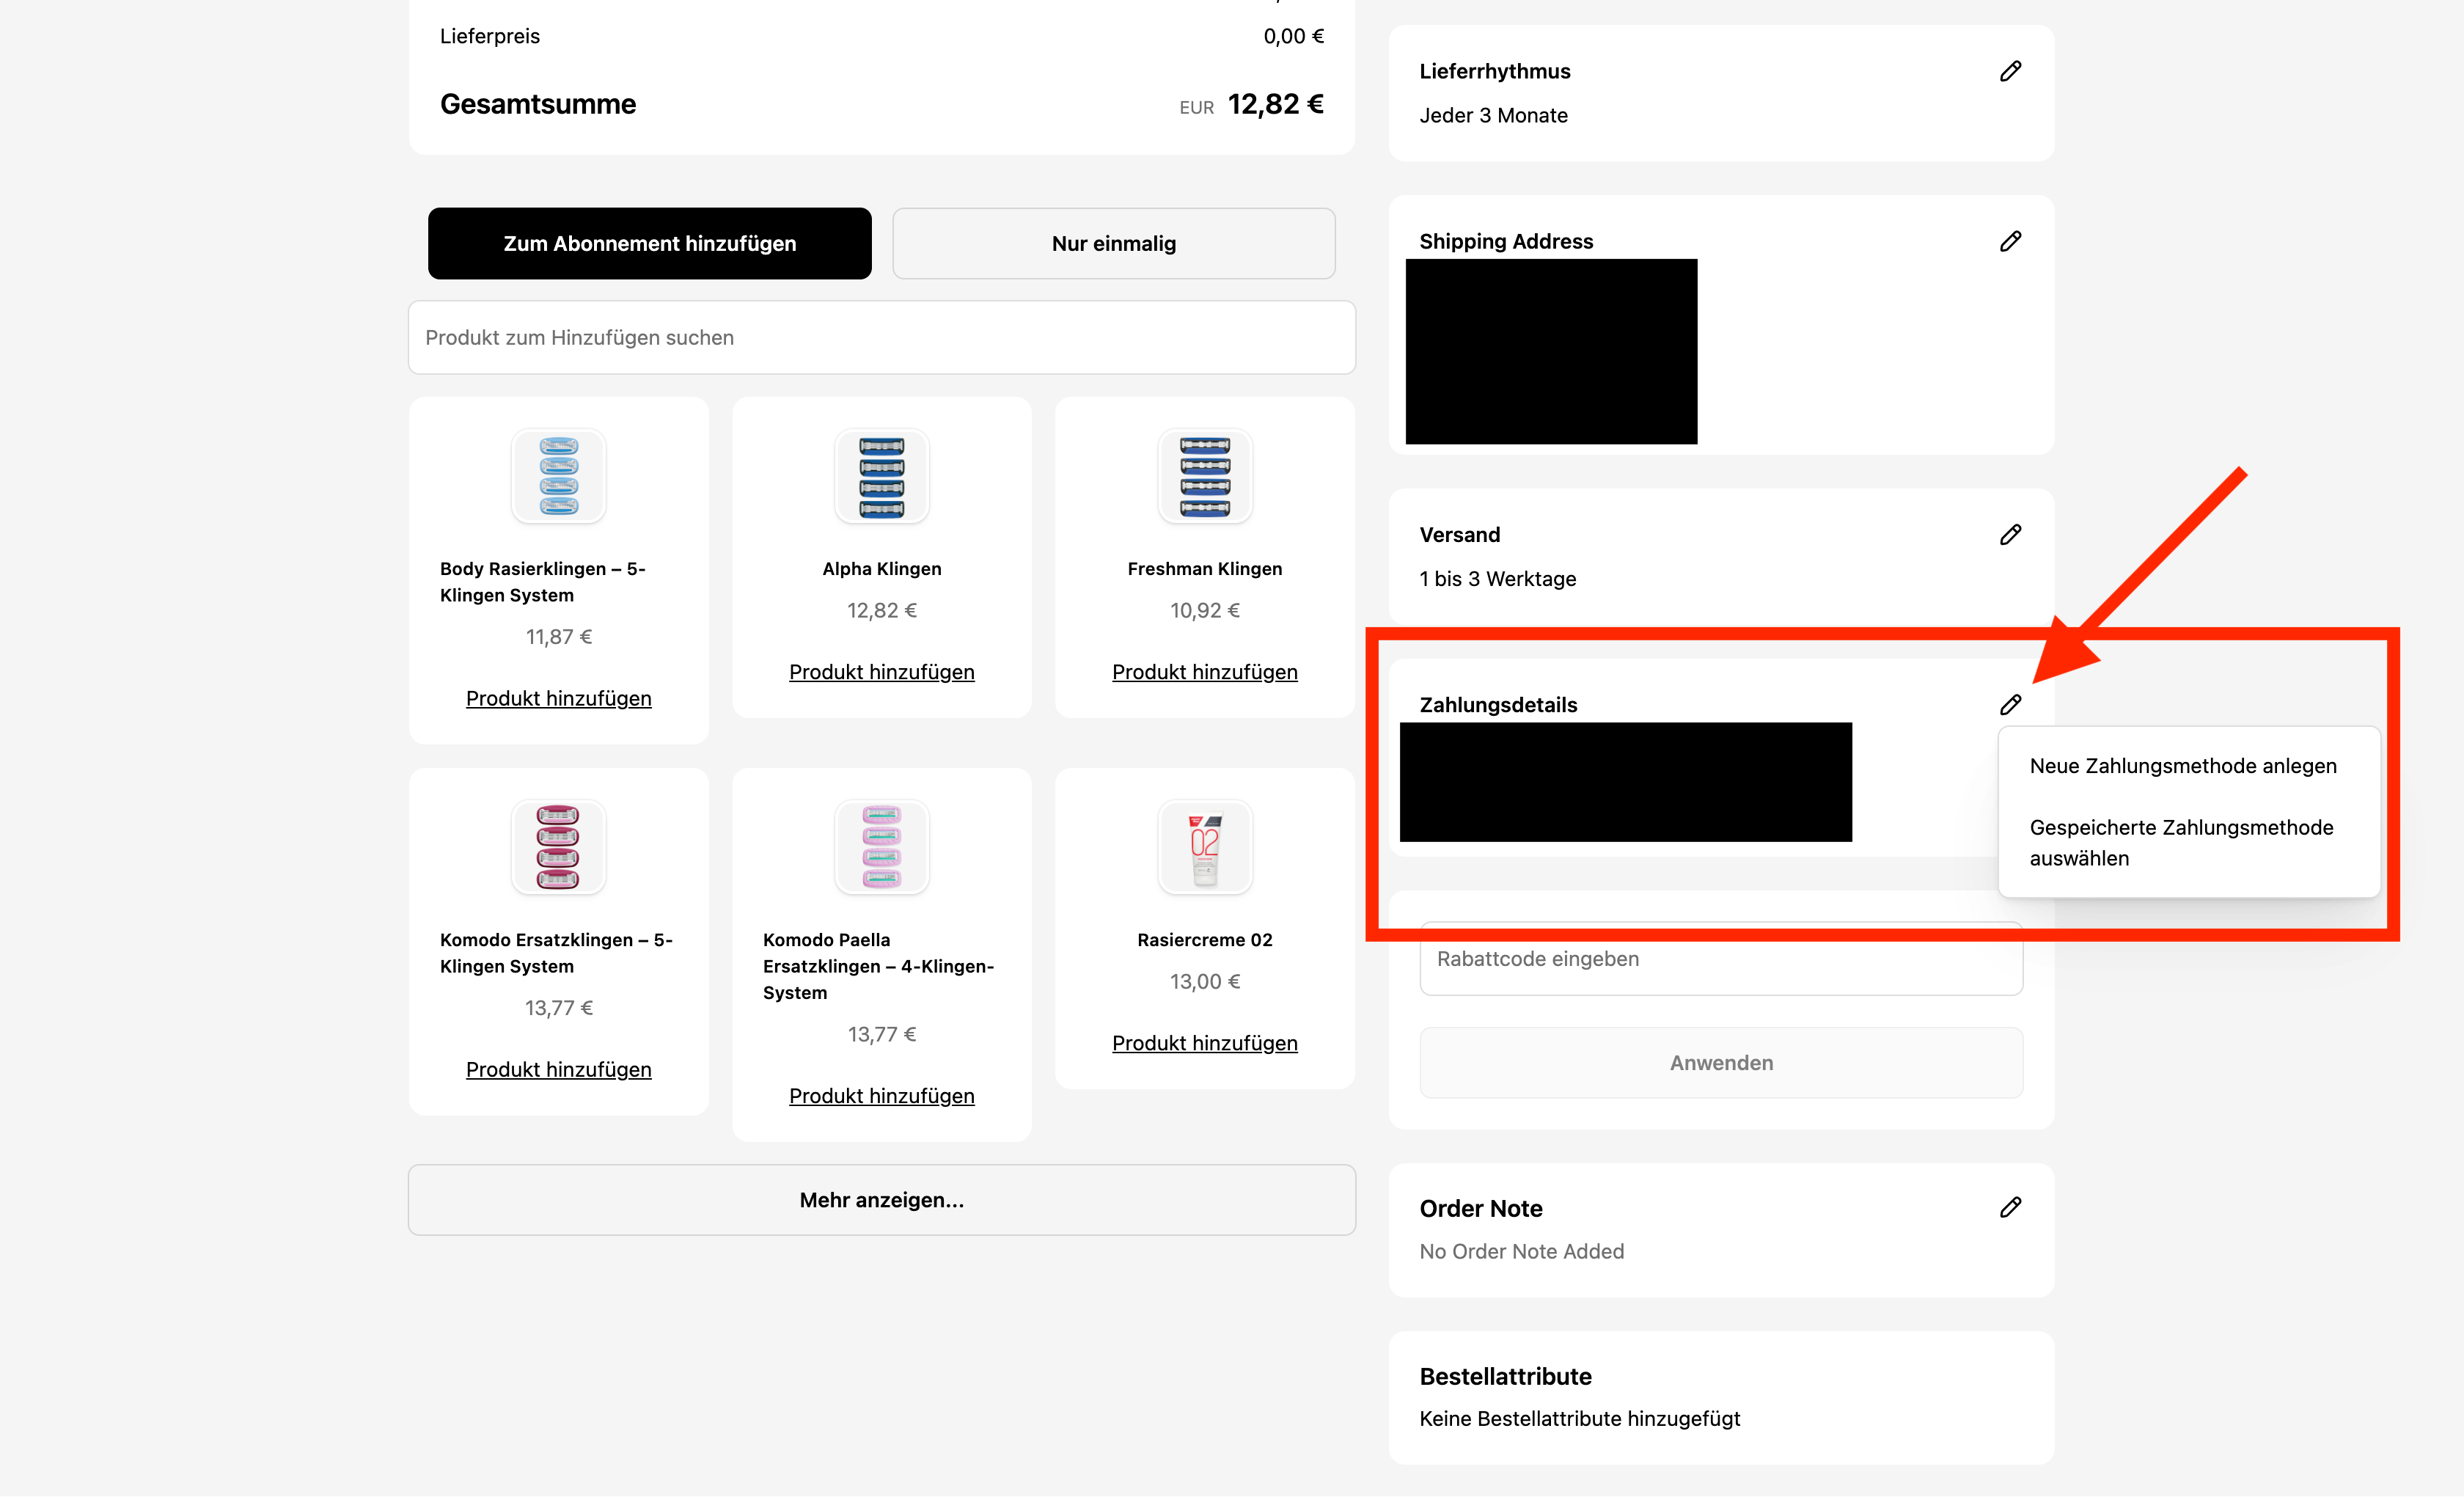Click Rasiercreme 02 product image

click(x=1204, y=847)
